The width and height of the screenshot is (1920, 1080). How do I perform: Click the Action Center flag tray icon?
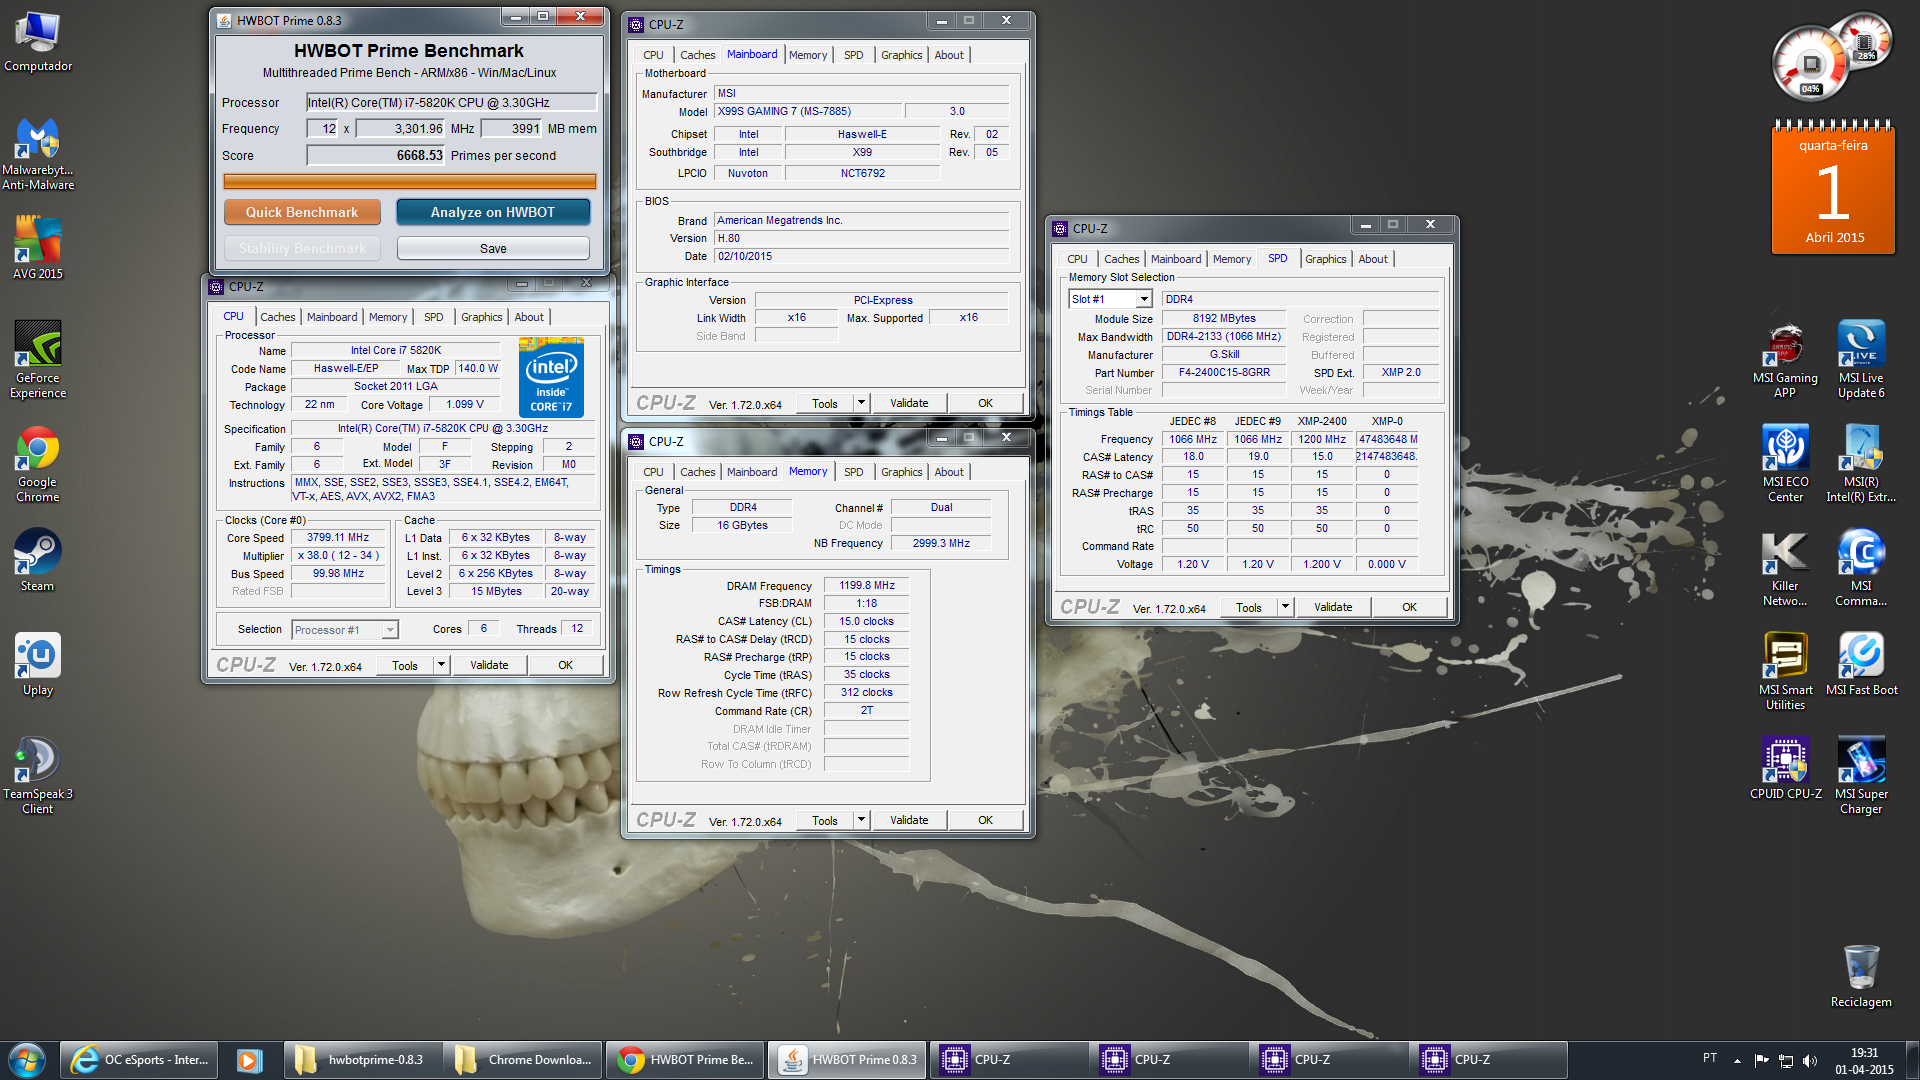[x=1761, y=1060]
